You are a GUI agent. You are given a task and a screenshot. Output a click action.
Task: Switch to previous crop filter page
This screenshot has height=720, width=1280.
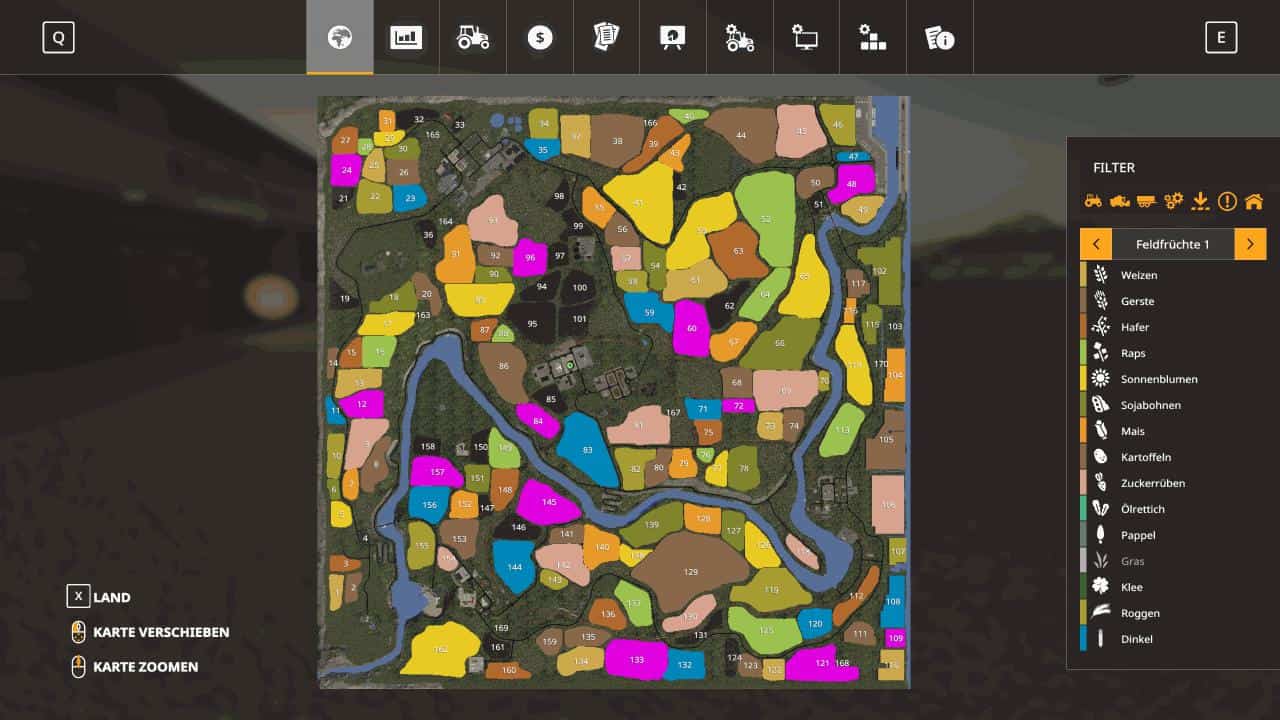click(1096, 244)
